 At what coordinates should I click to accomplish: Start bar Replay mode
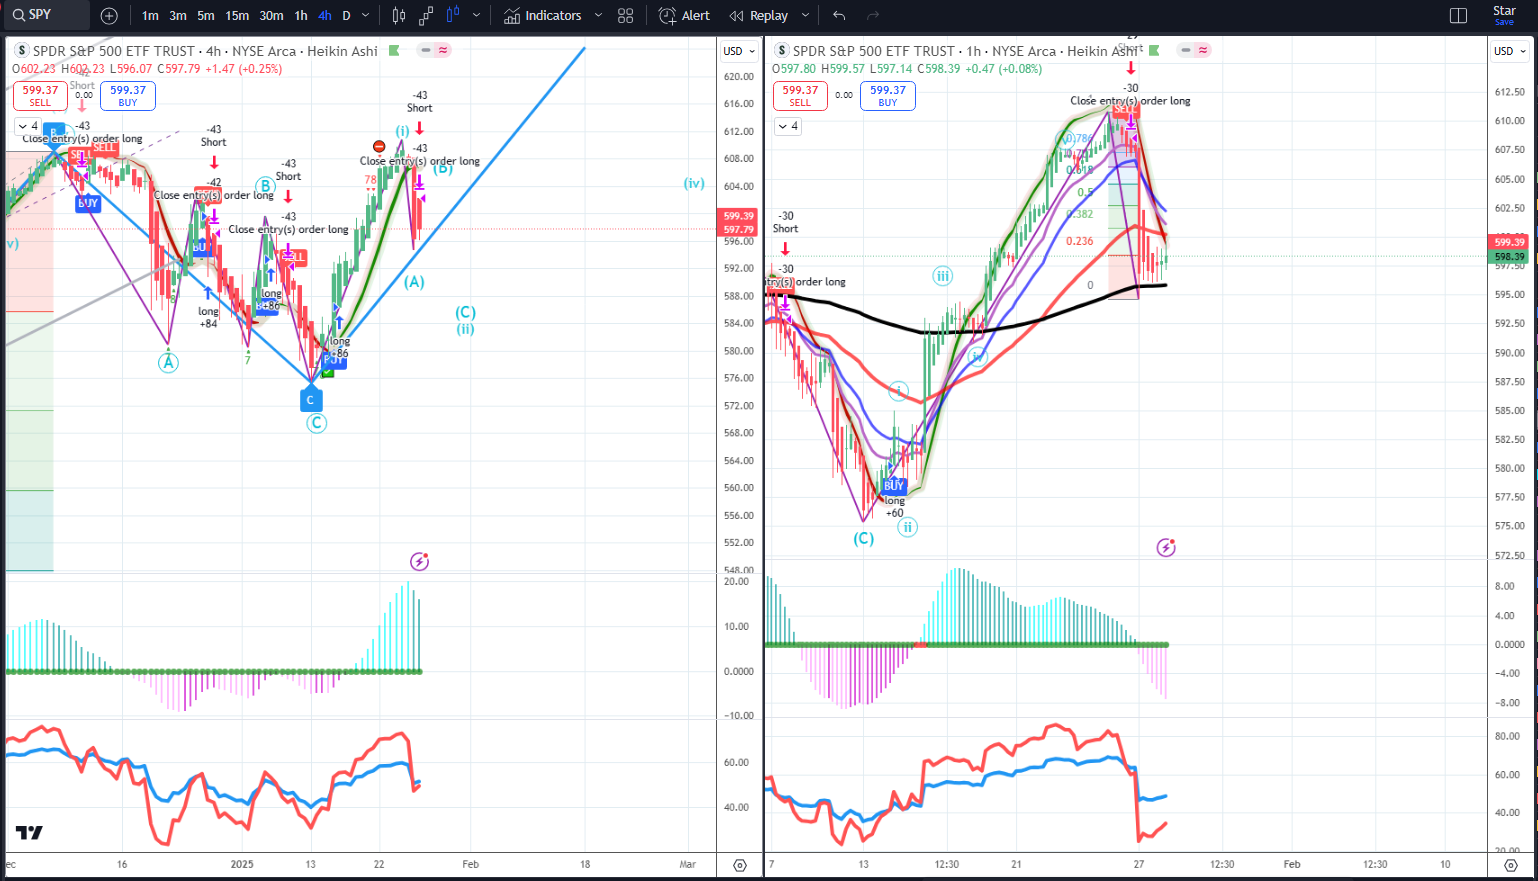click(759, 15)
